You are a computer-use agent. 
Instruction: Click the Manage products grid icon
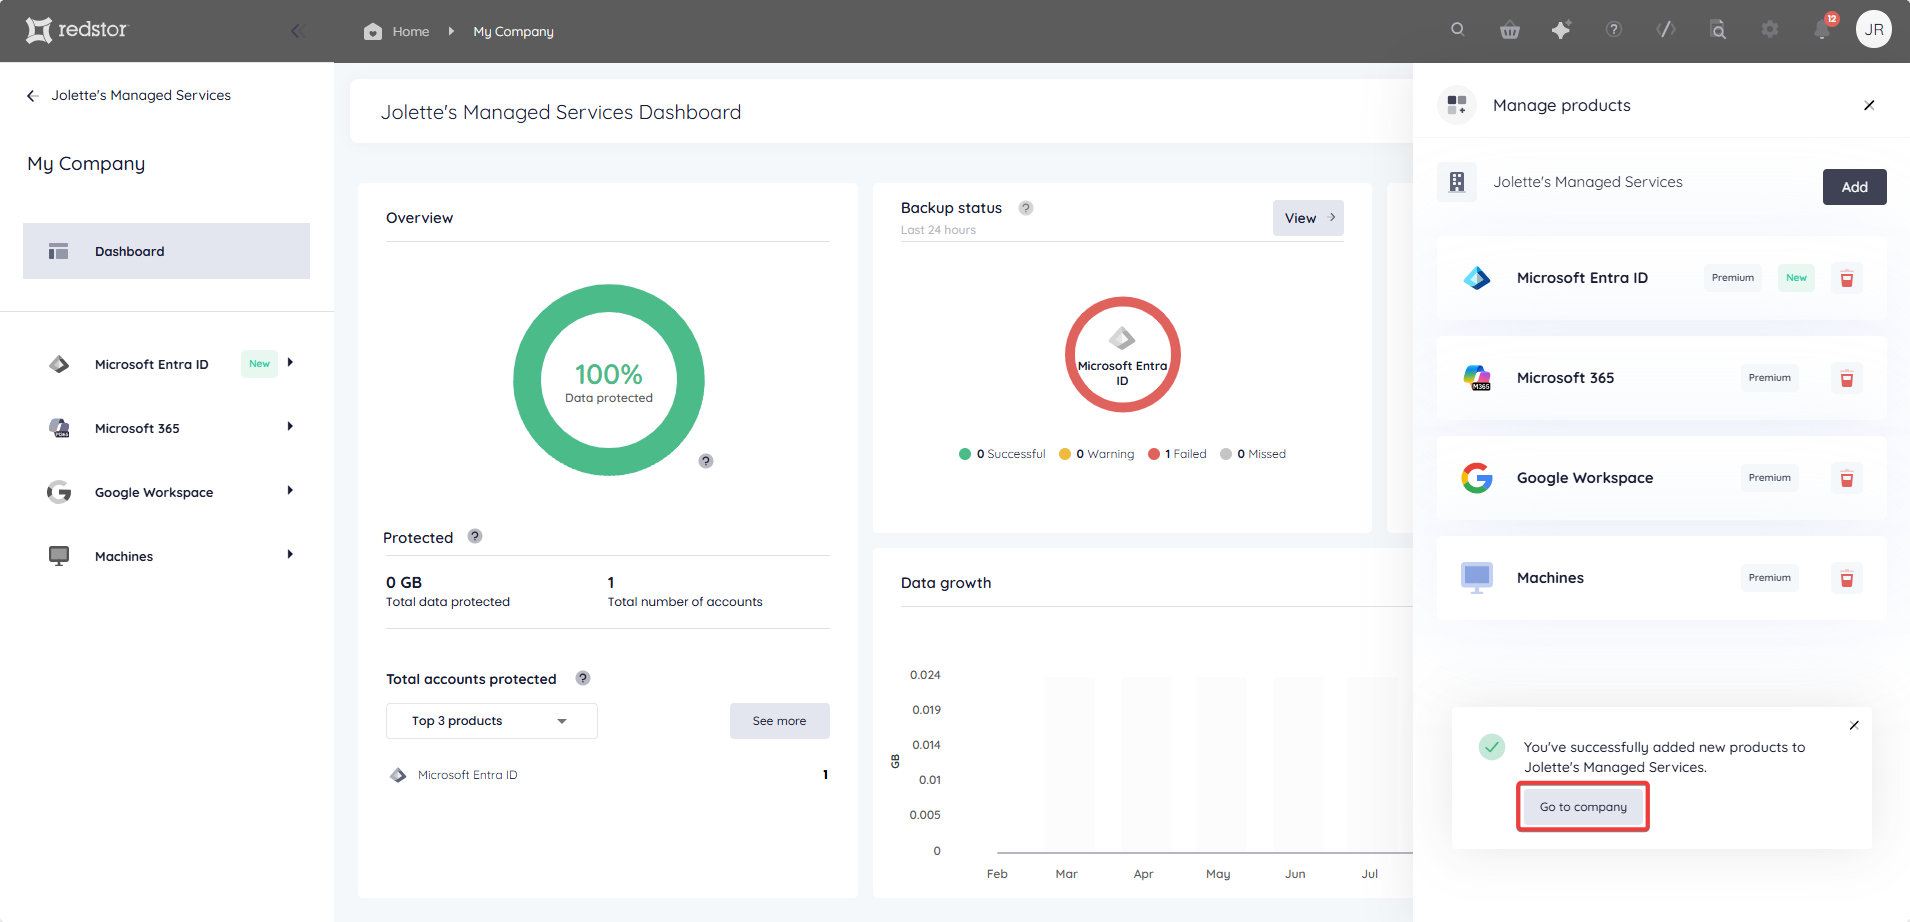[1457, 105]
